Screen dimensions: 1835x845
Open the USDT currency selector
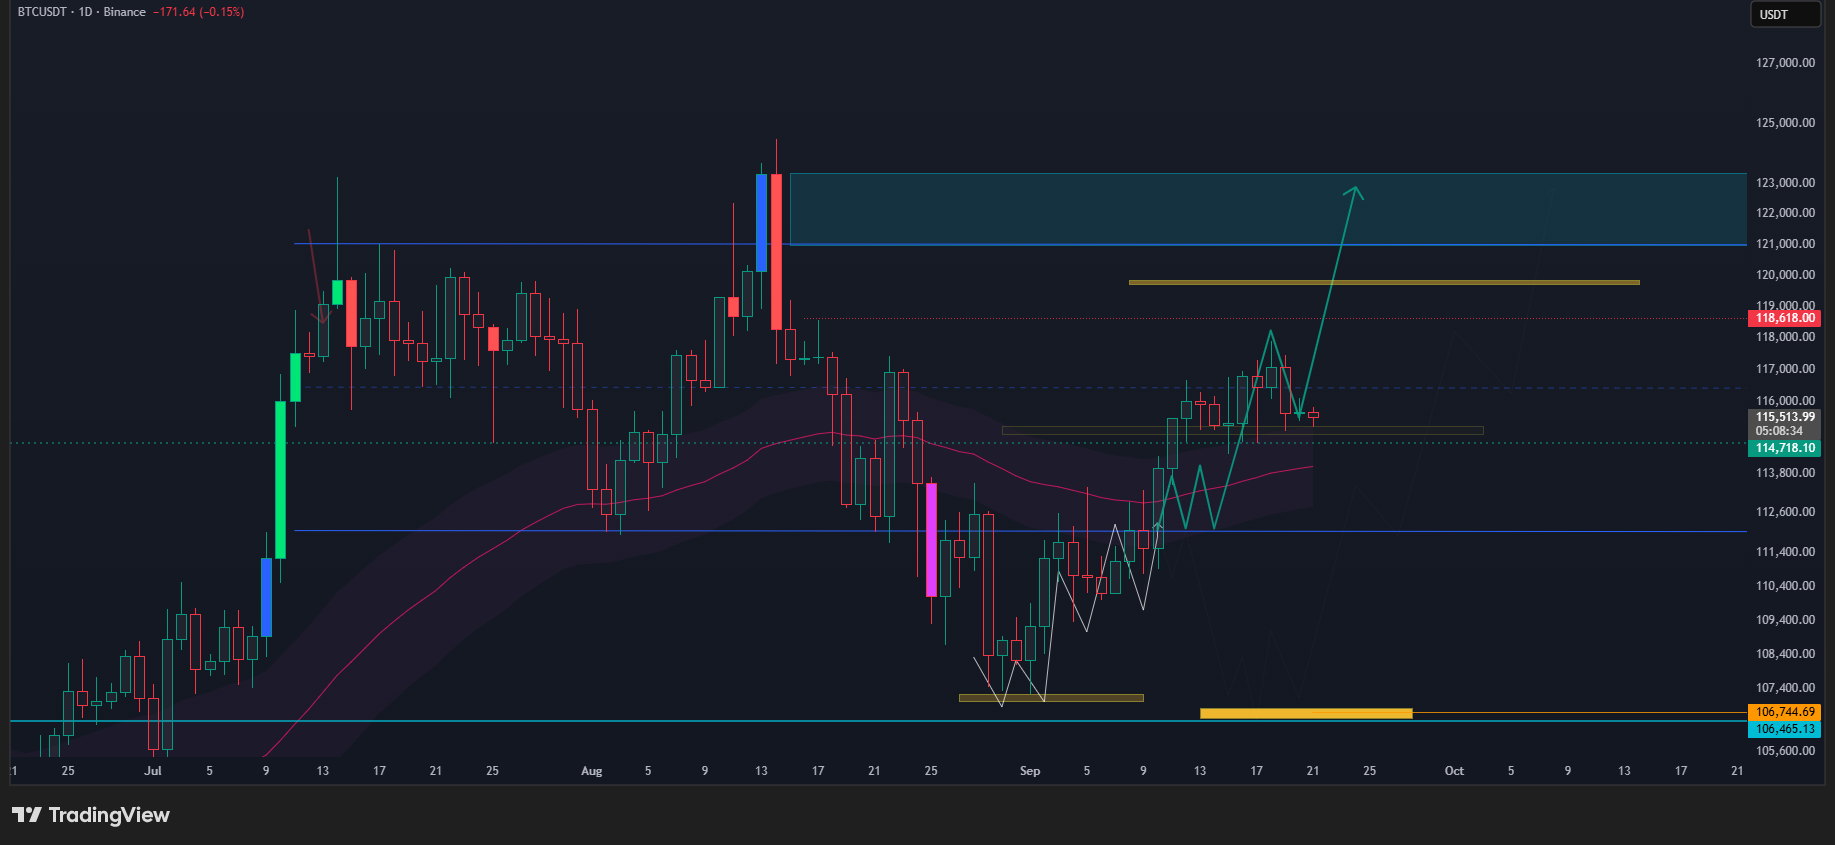(x=1784, y=14)
